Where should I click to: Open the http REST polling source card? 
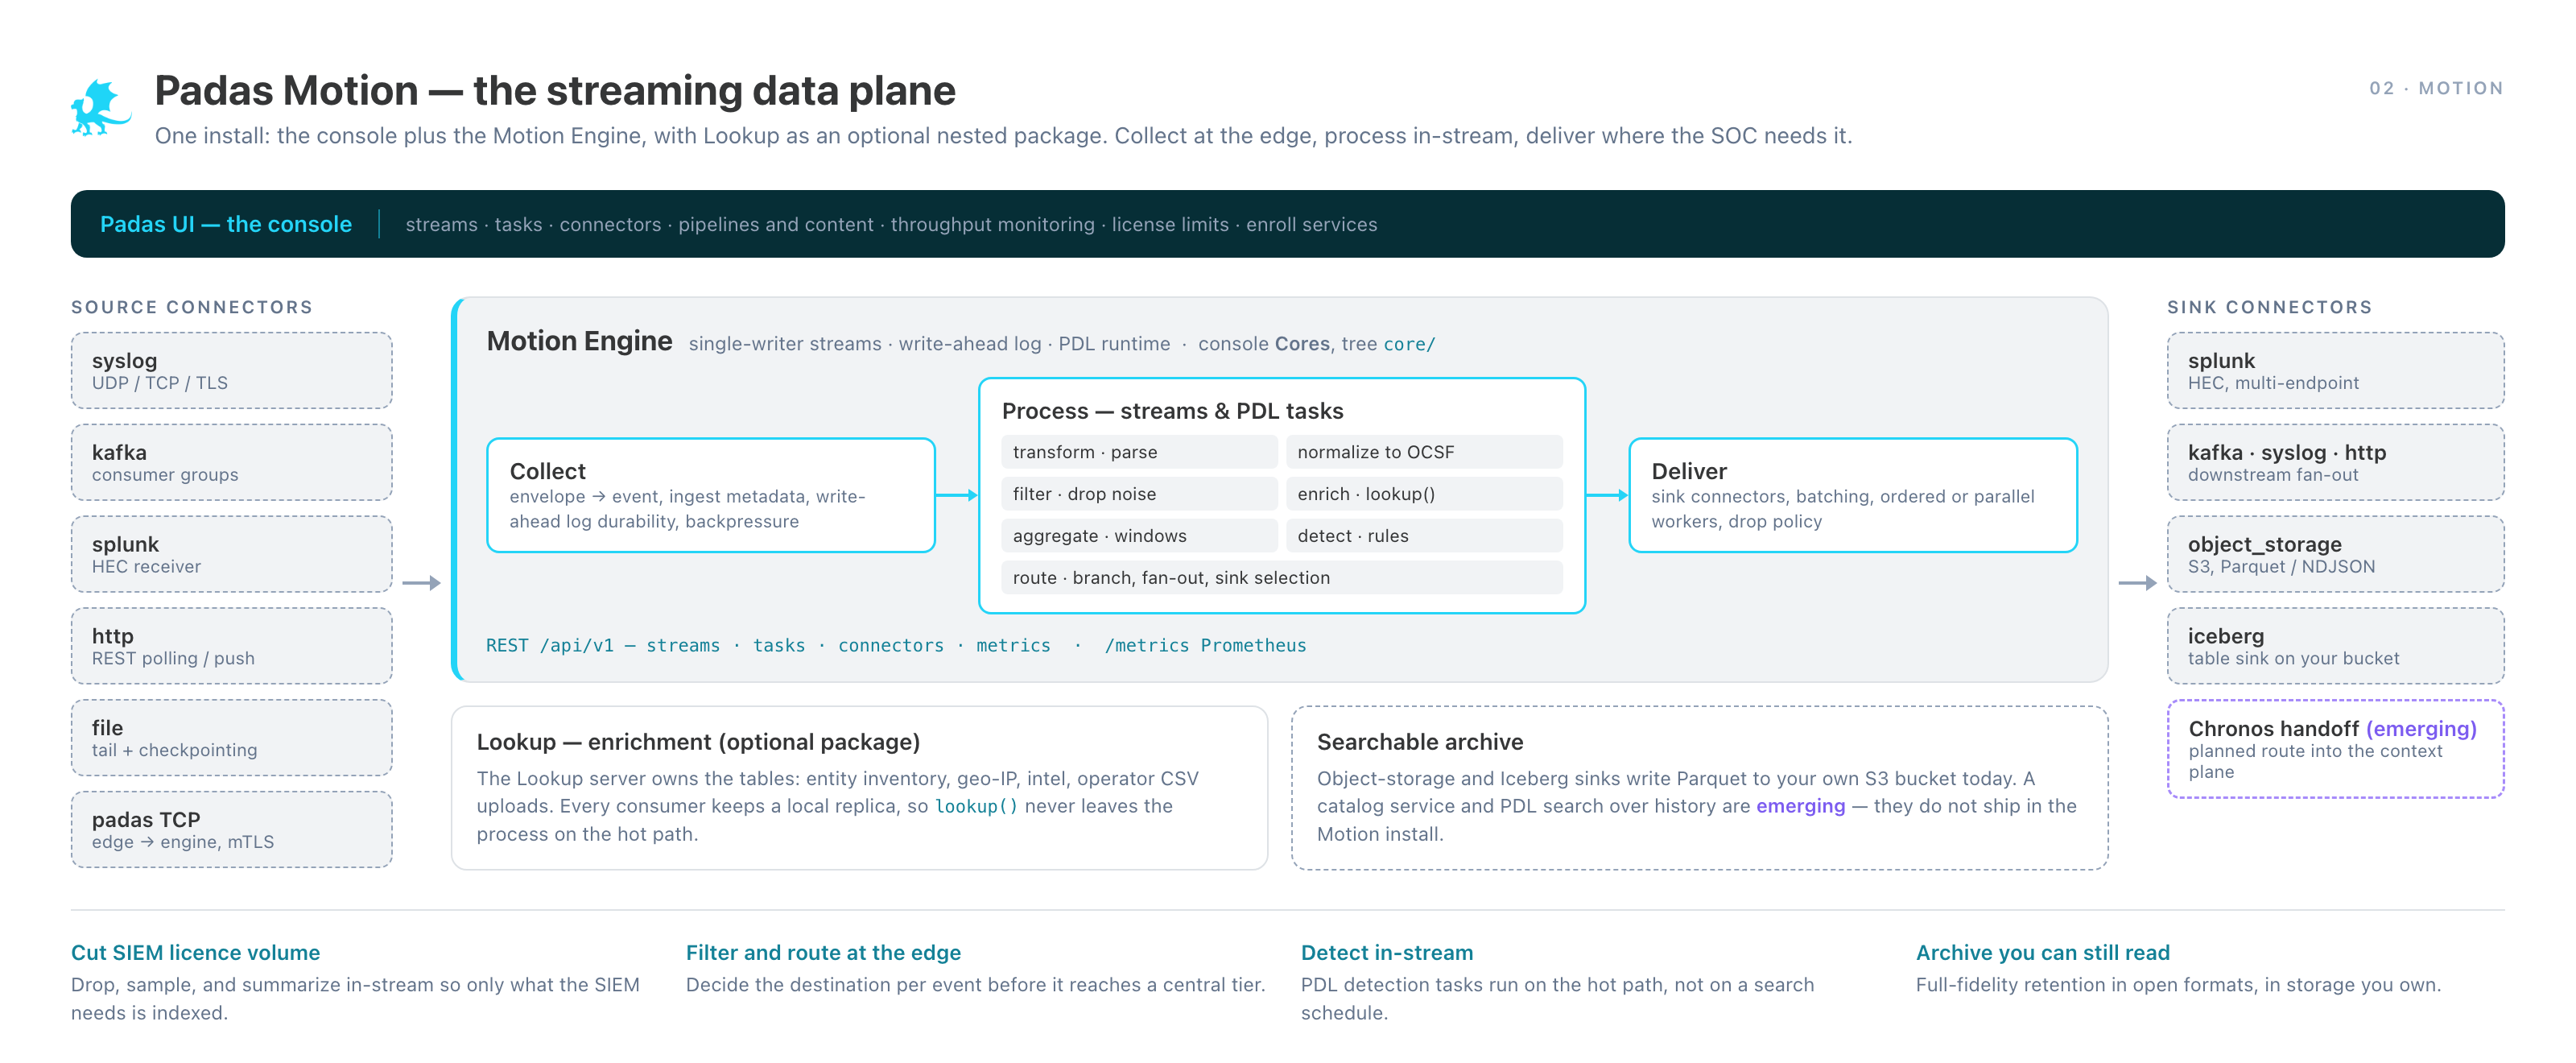(231, 647)
